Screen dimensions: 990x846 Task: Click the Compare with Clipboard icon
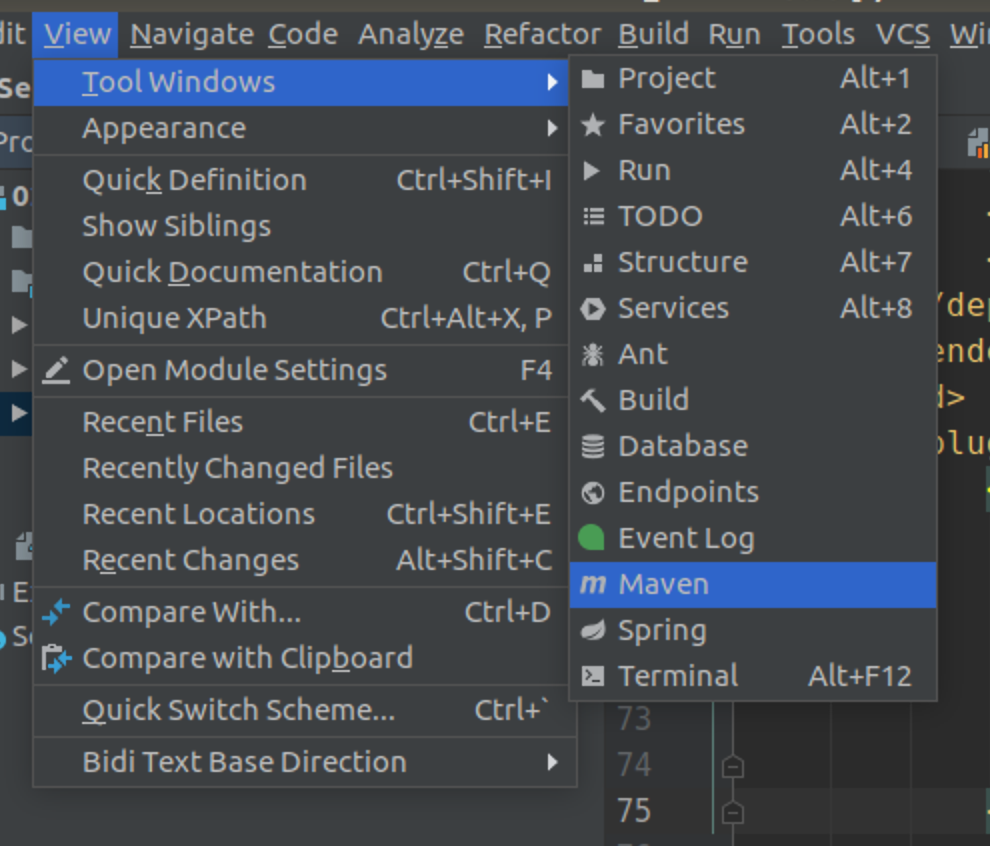(x=56, y=658)
